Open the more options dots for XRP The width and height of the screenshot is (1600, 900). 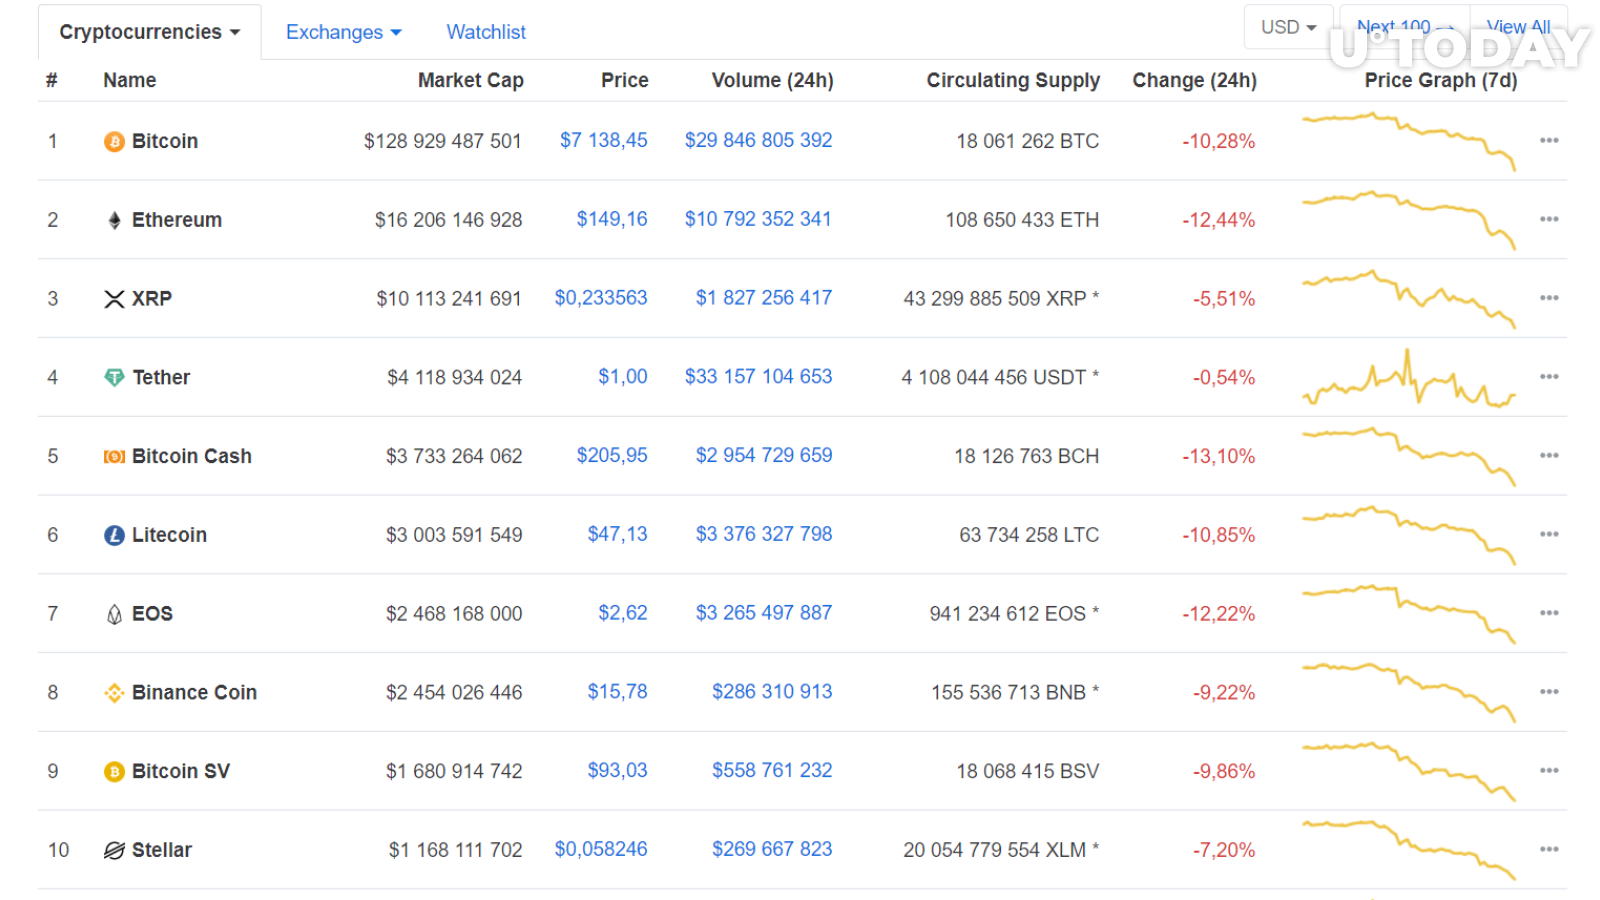point(1549,298)
